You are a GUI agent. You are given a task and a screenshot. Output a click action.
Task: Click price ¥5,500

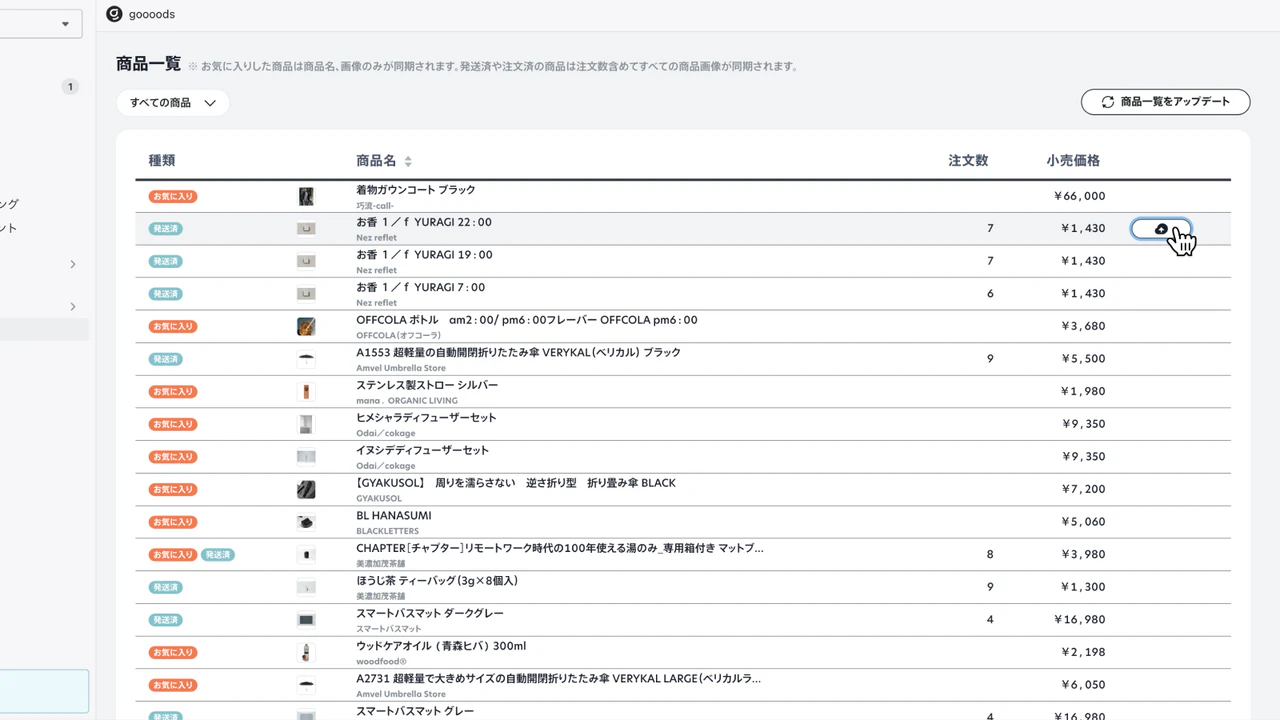coord(1082,359)
